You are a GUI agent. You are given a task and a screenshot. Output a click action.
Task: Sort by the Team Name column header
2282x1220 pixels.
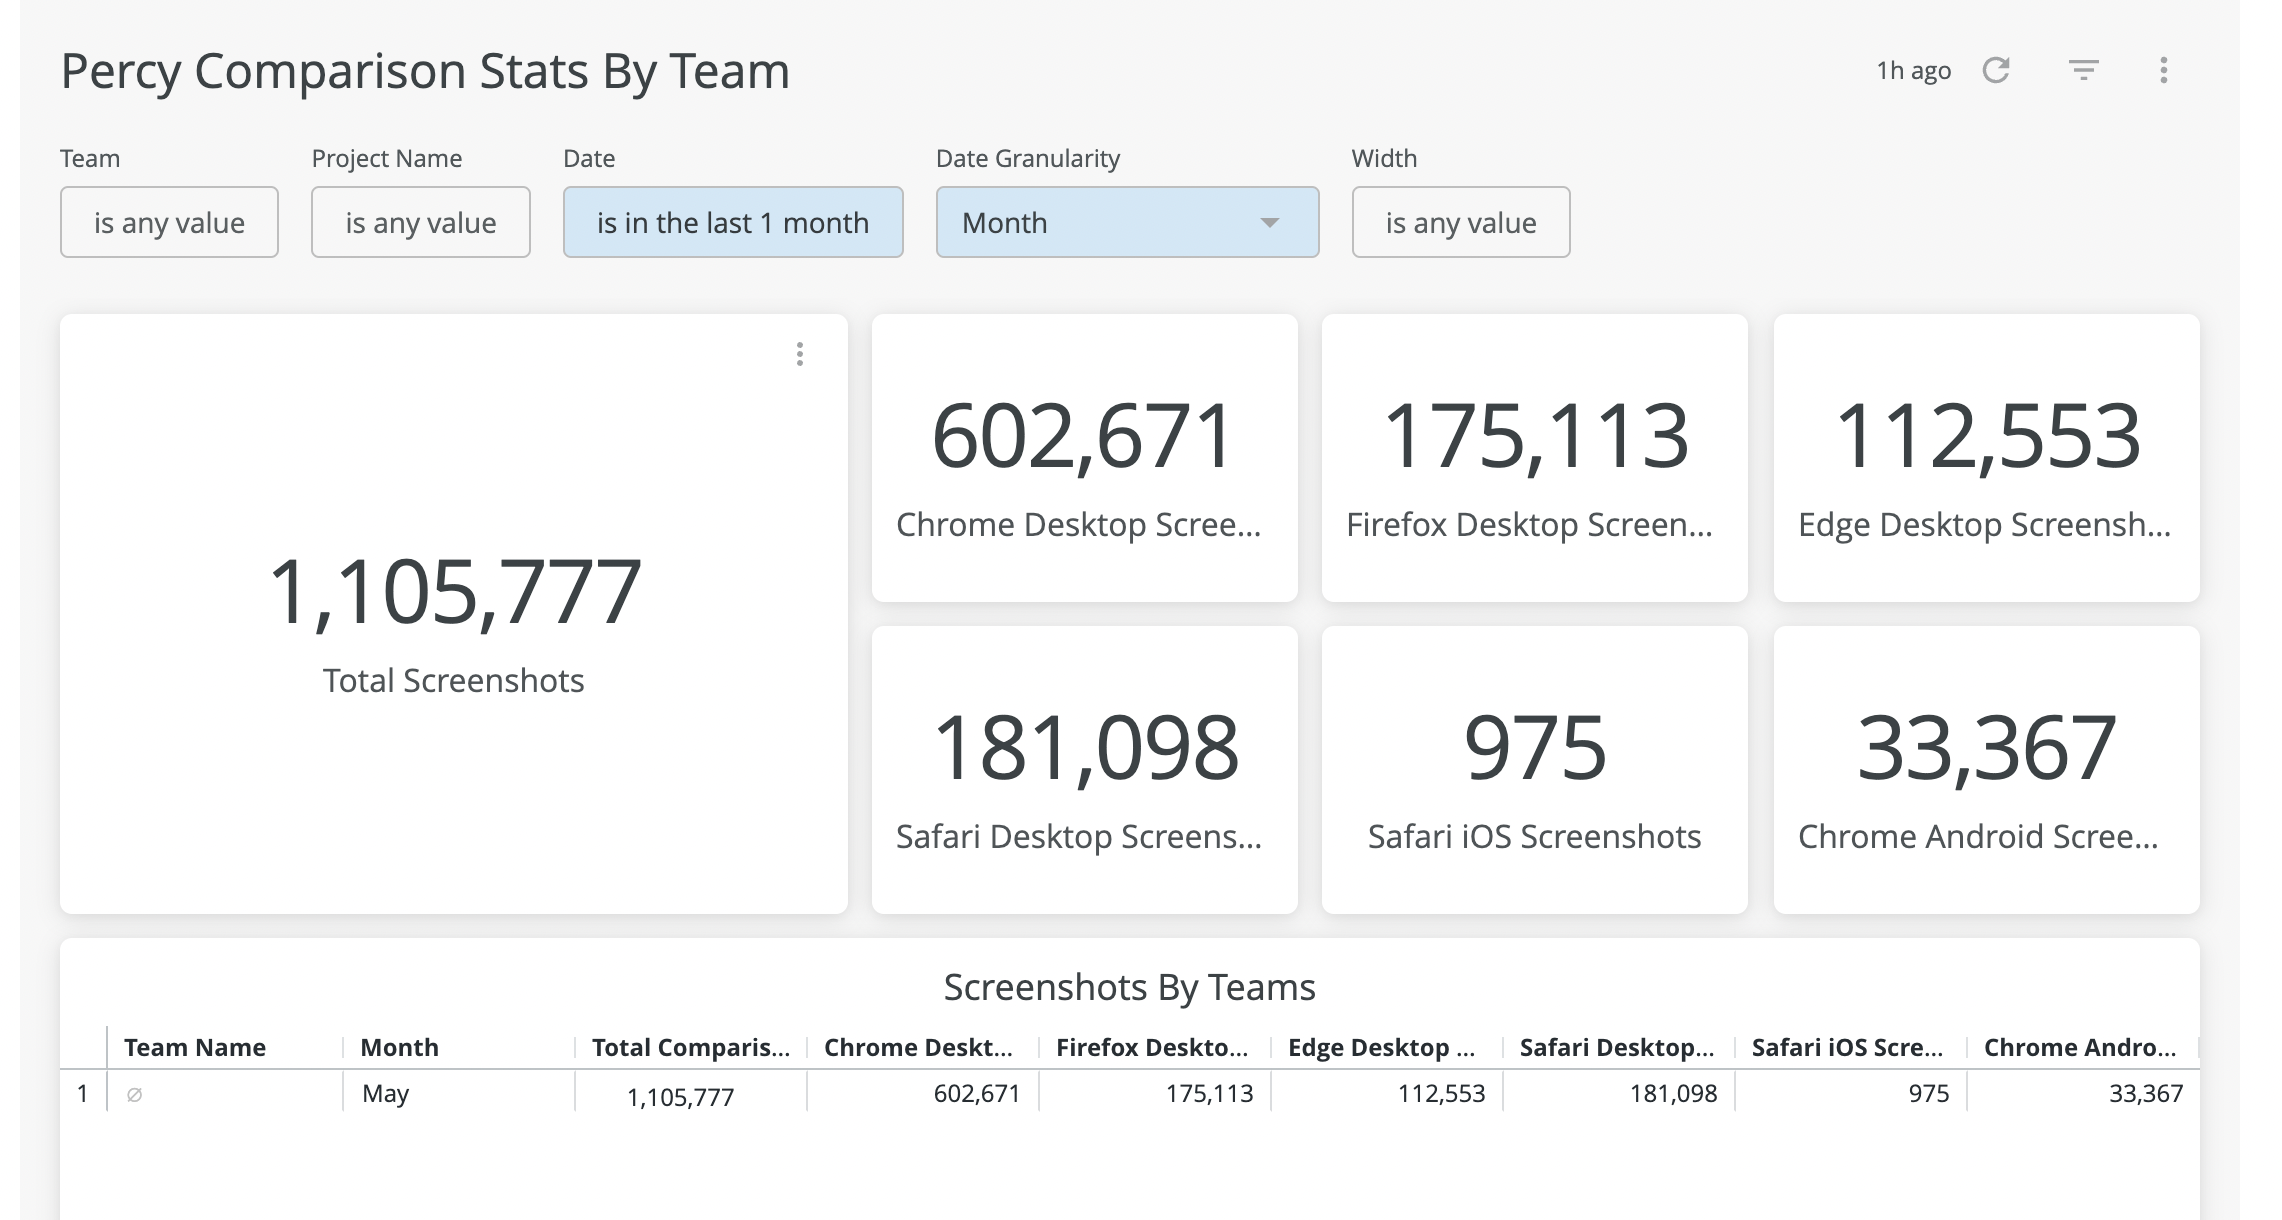(195, 1047)
